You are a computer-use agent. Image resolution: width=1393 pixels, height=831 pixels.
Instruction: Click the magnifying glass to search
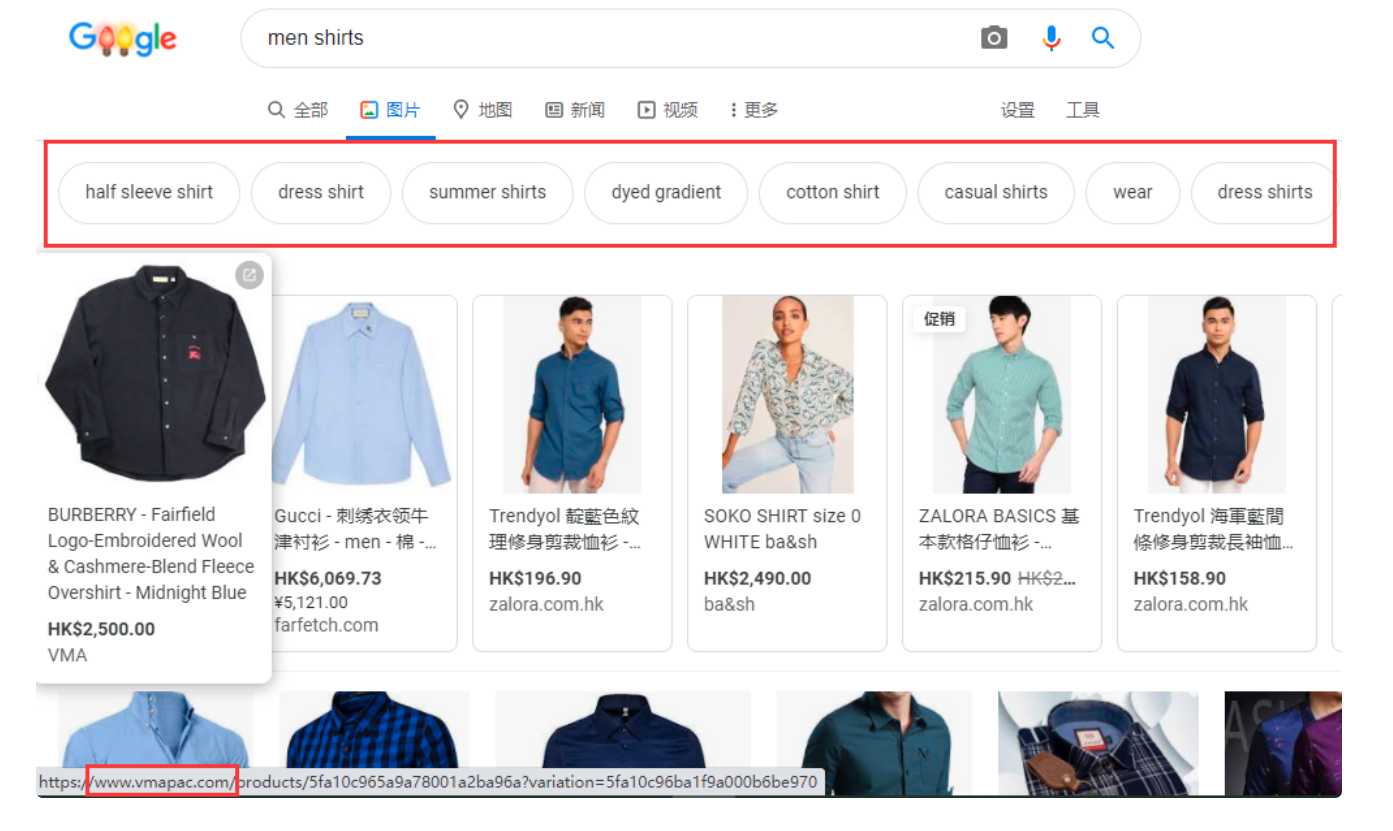[1102, 37]
